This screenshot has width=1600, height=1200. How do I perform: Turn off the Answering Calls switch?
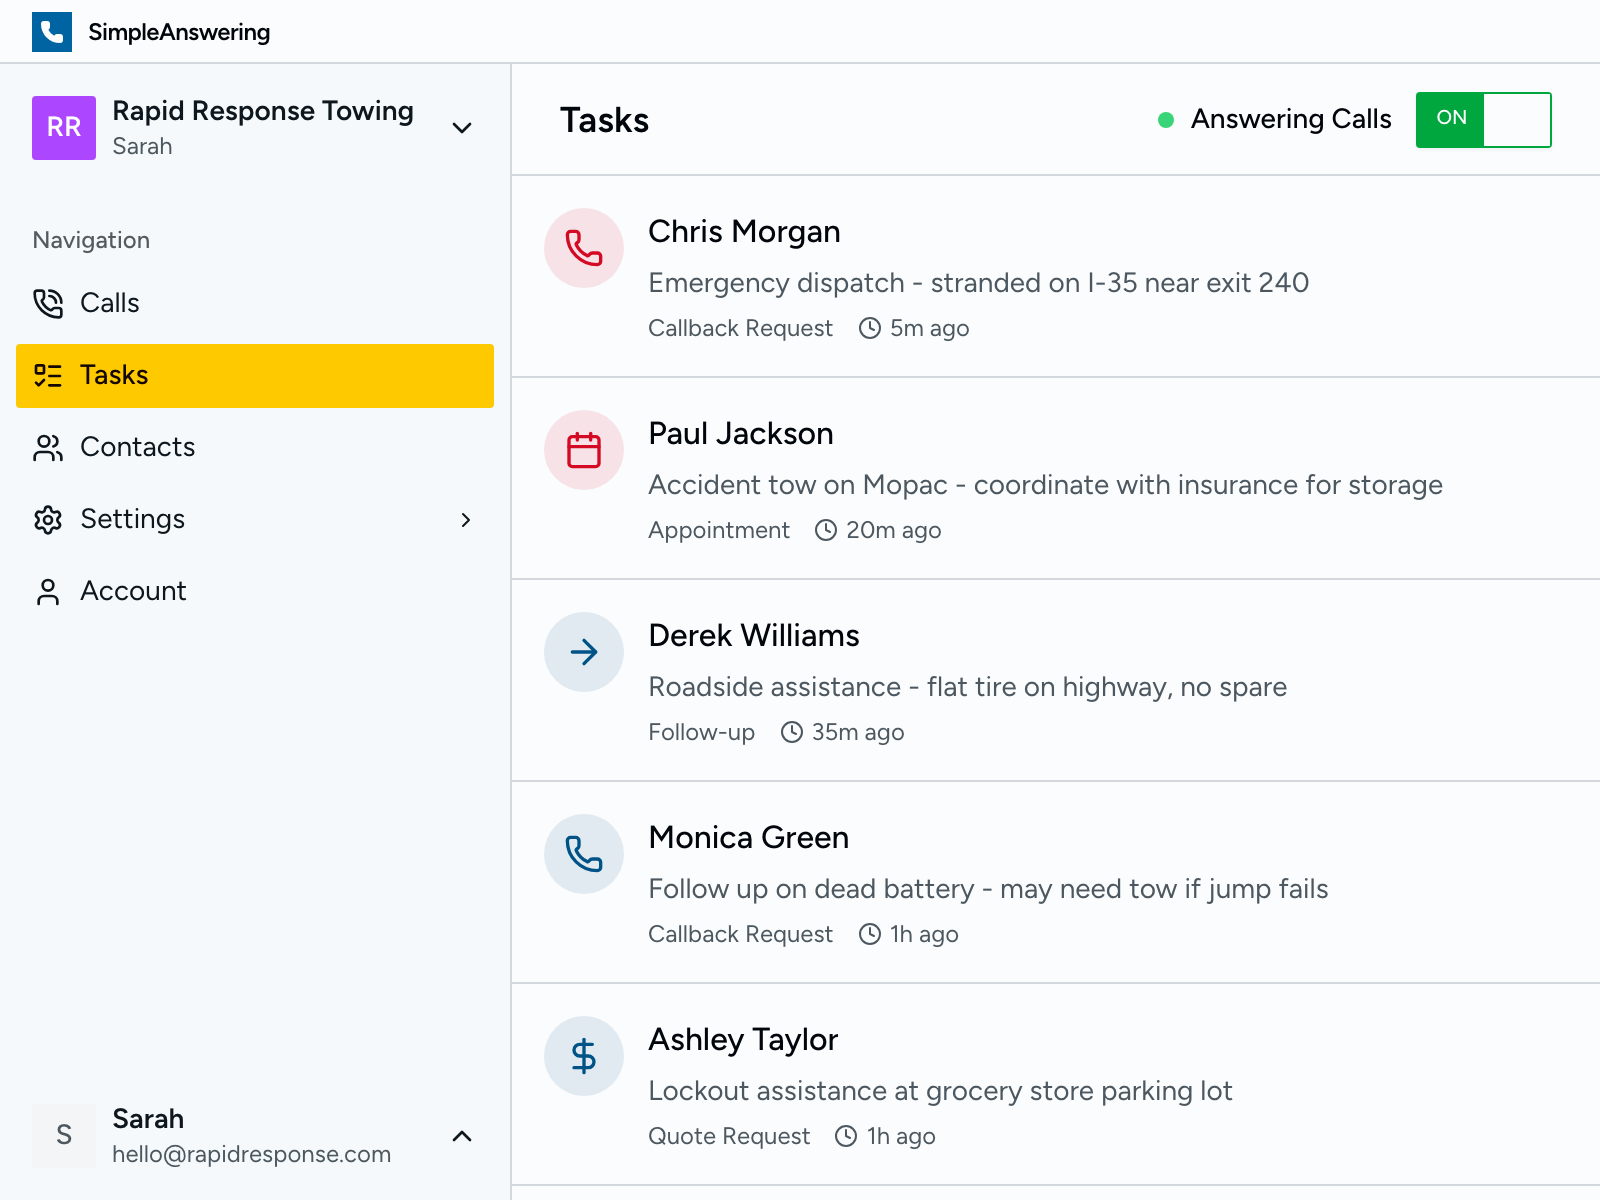[x=1483, y=119]
